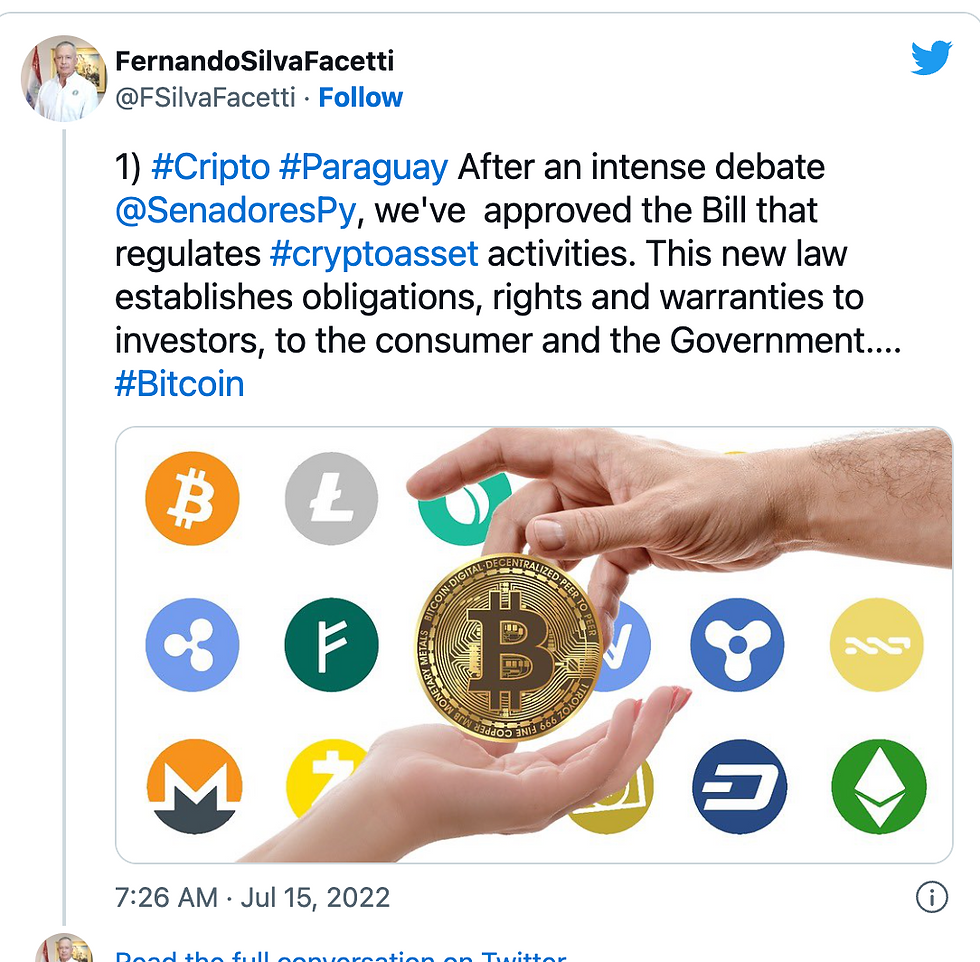
Task: Read the full conversation on Twitter
Action: coord(341,954)
